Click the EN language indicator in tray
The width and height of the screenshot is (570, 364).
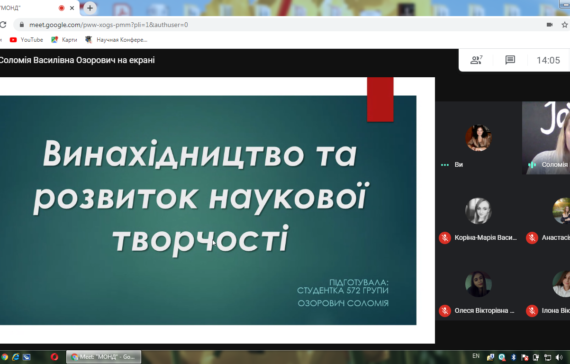(x=476, y=356)
